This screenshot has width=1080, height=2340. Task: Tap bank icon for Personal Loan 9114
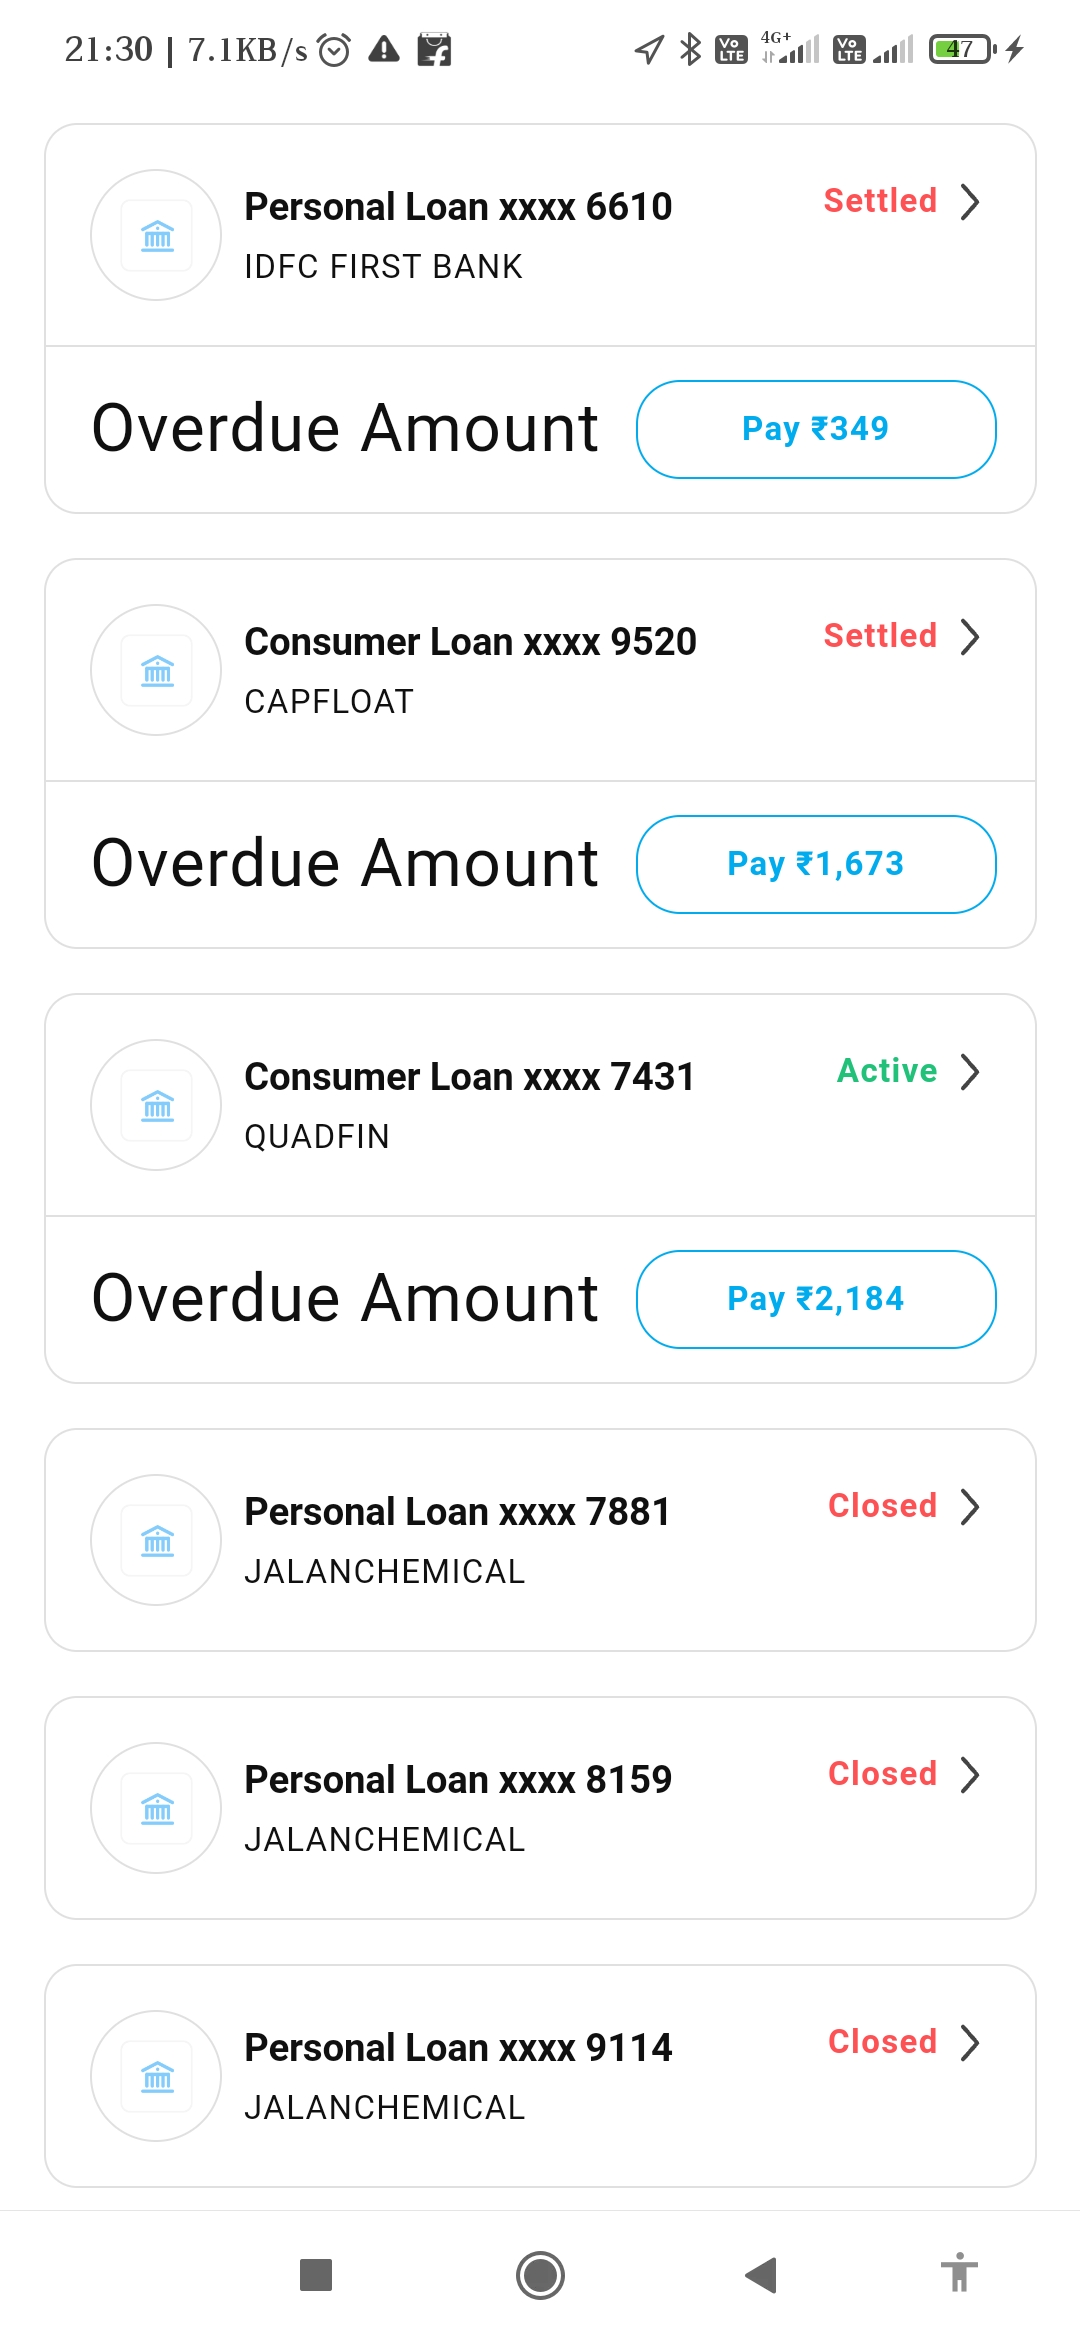[156, 2076]
